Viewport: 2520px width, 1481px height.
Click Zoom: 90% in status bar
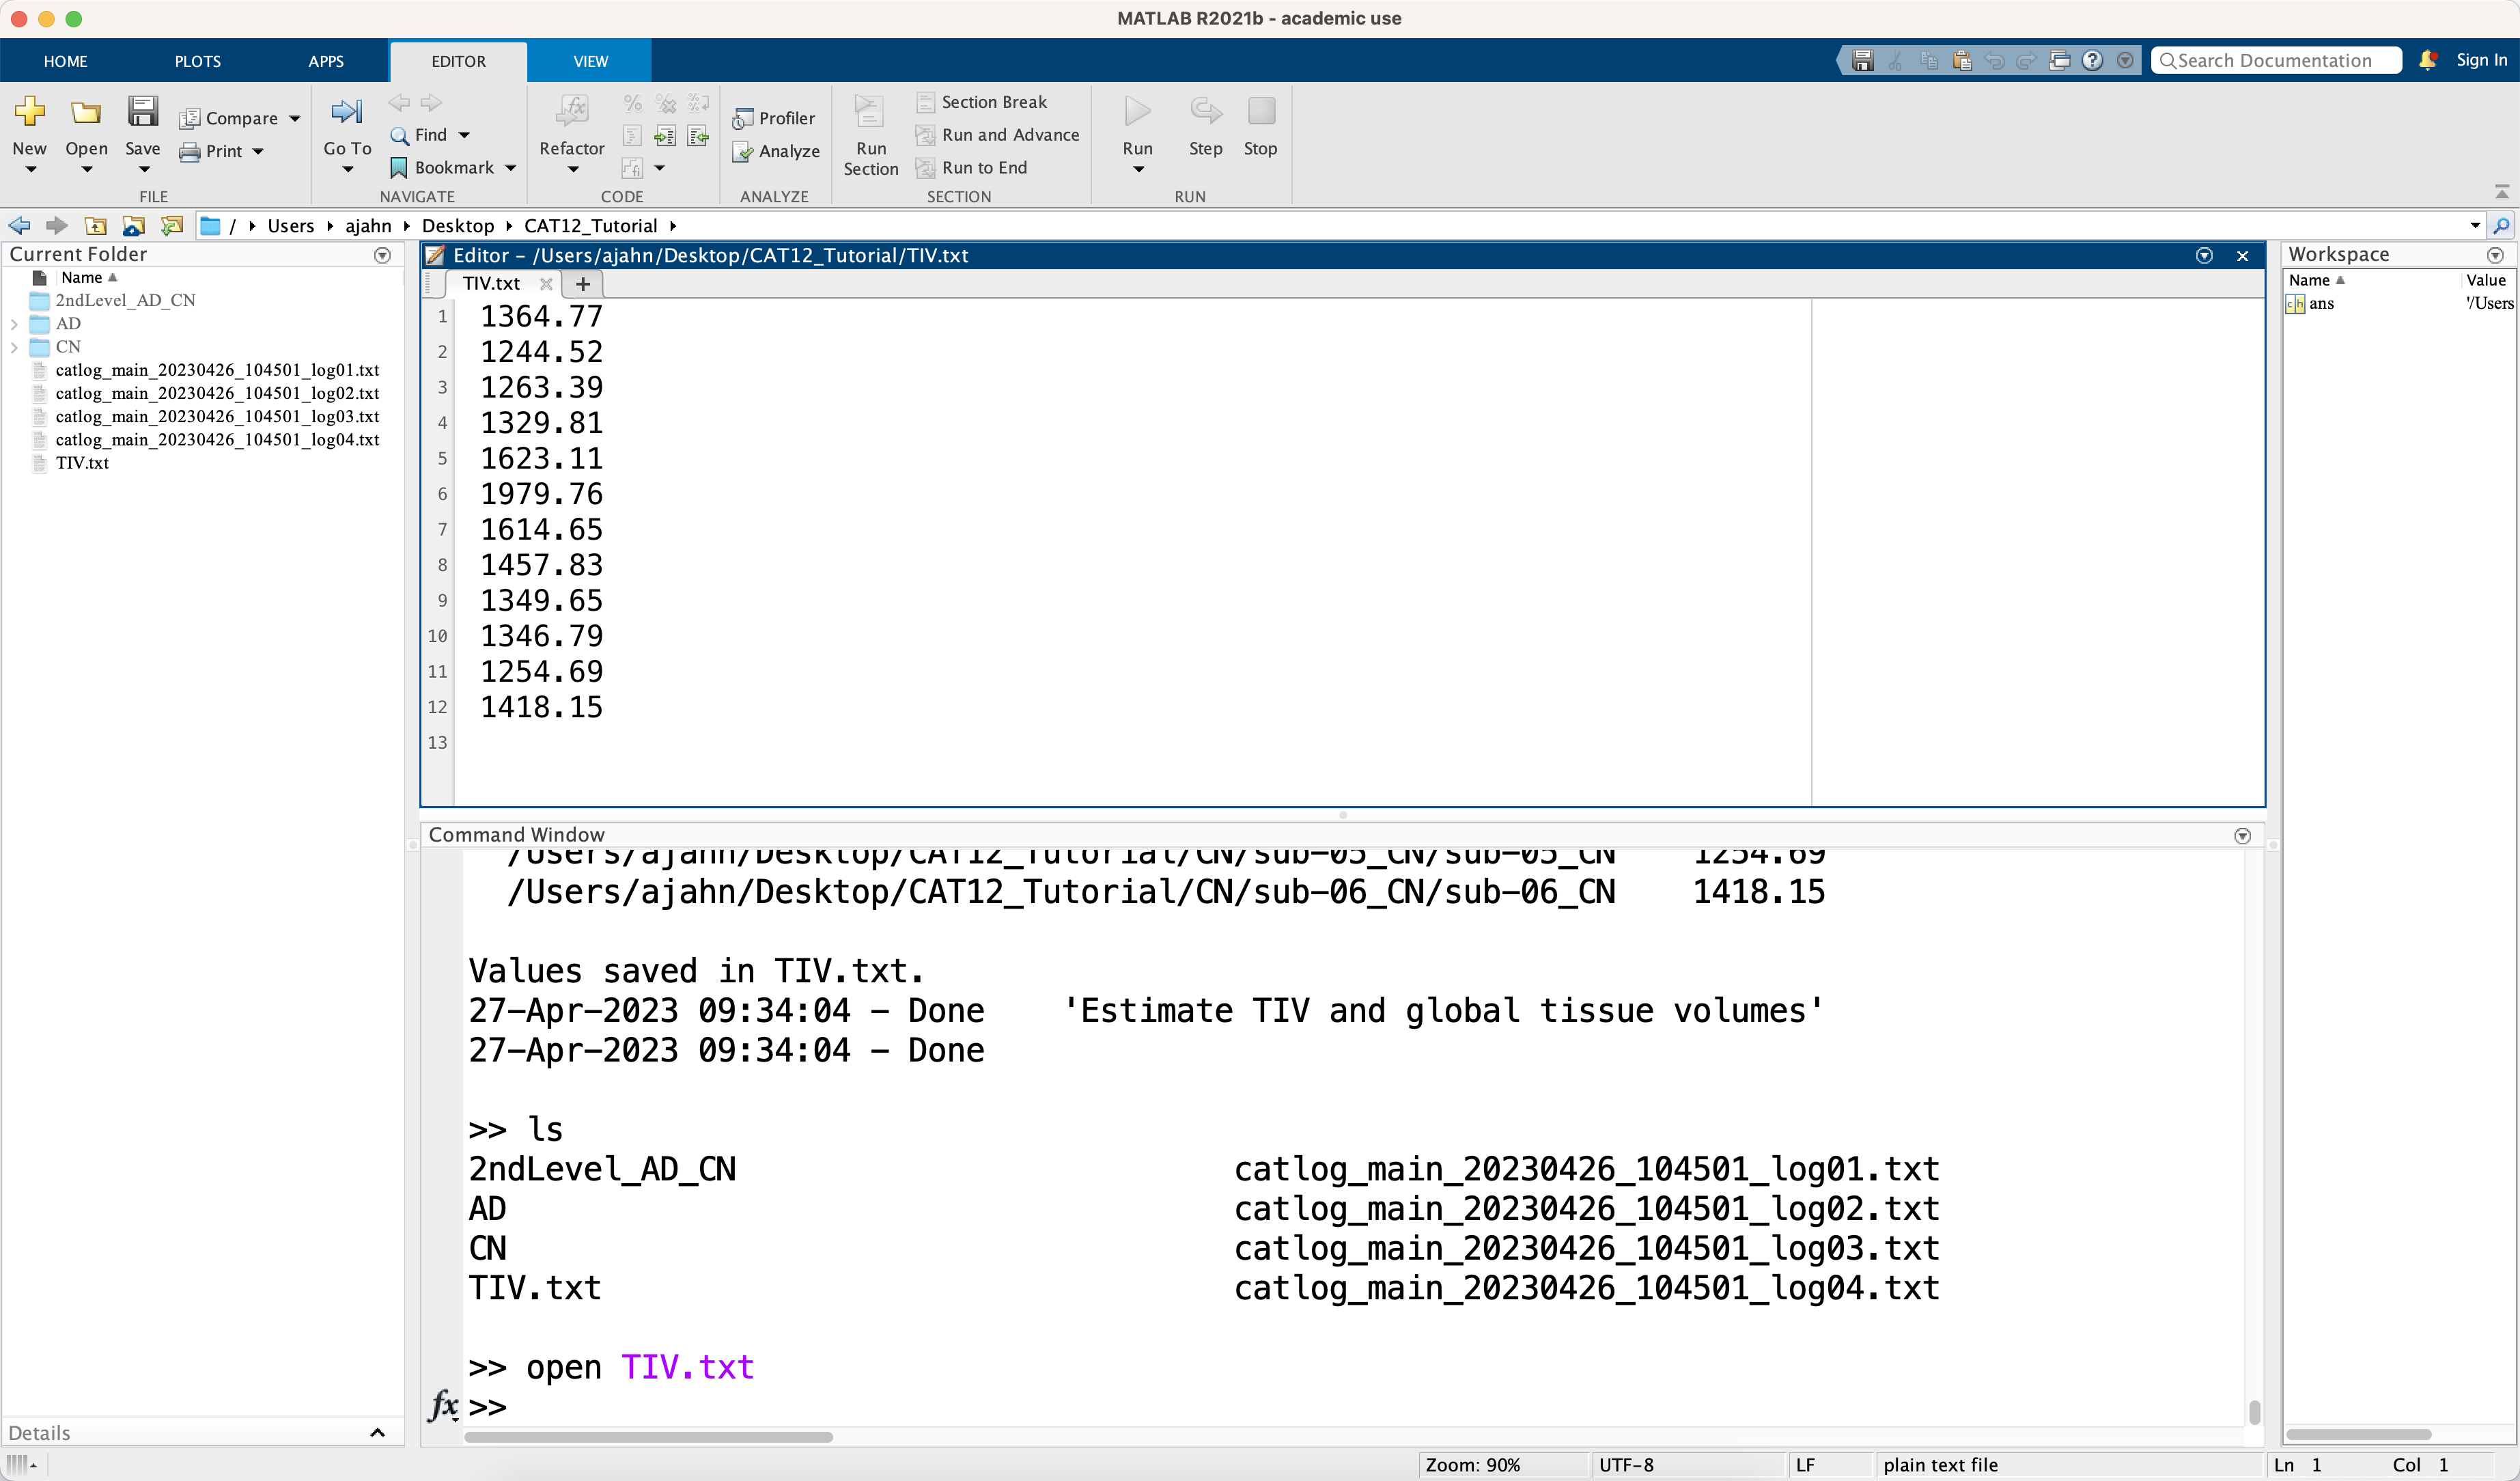tap(1472, 1465)
